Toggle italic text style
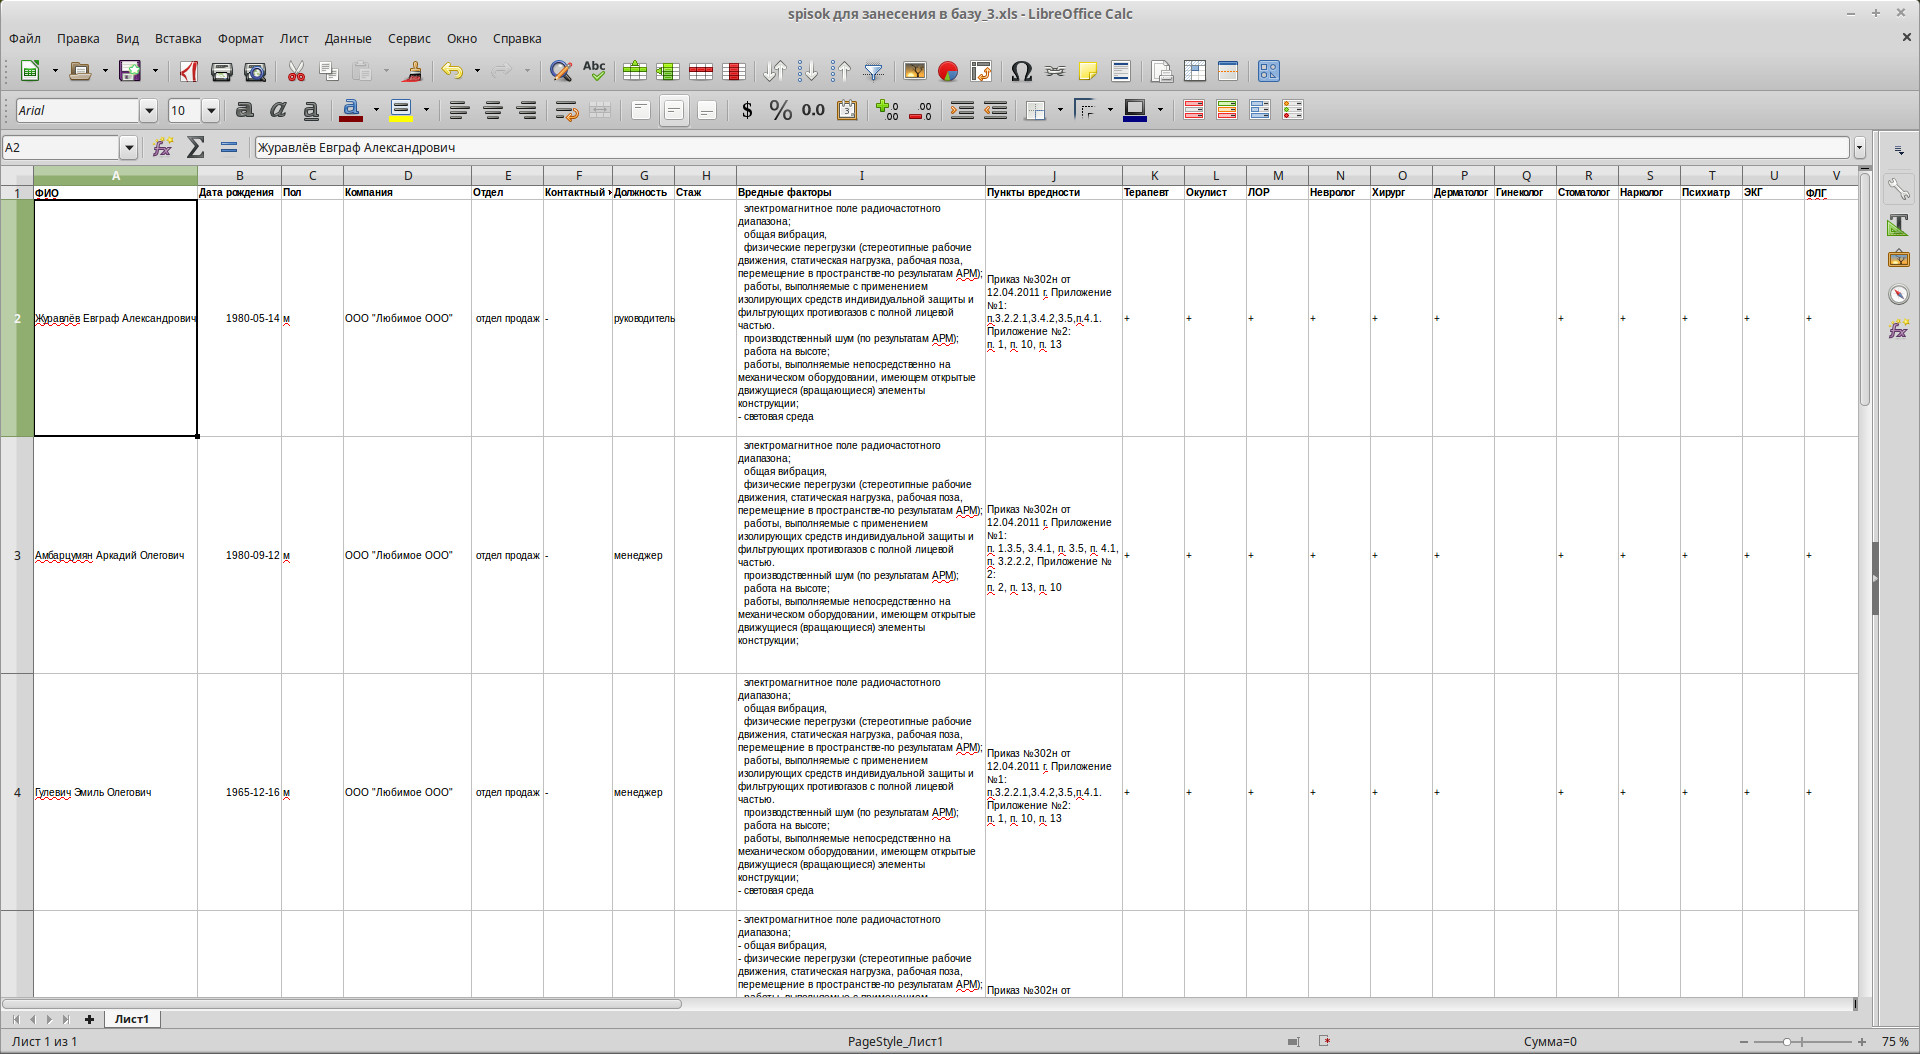Image resolution: width=1920 pixels, height=1054 pixels. coord(278,110)
